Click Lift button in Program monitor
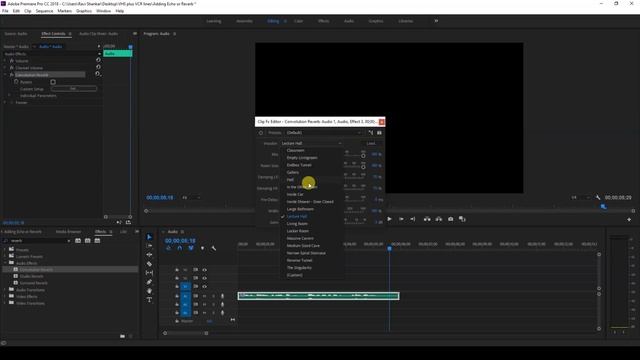 coord(427,219)
